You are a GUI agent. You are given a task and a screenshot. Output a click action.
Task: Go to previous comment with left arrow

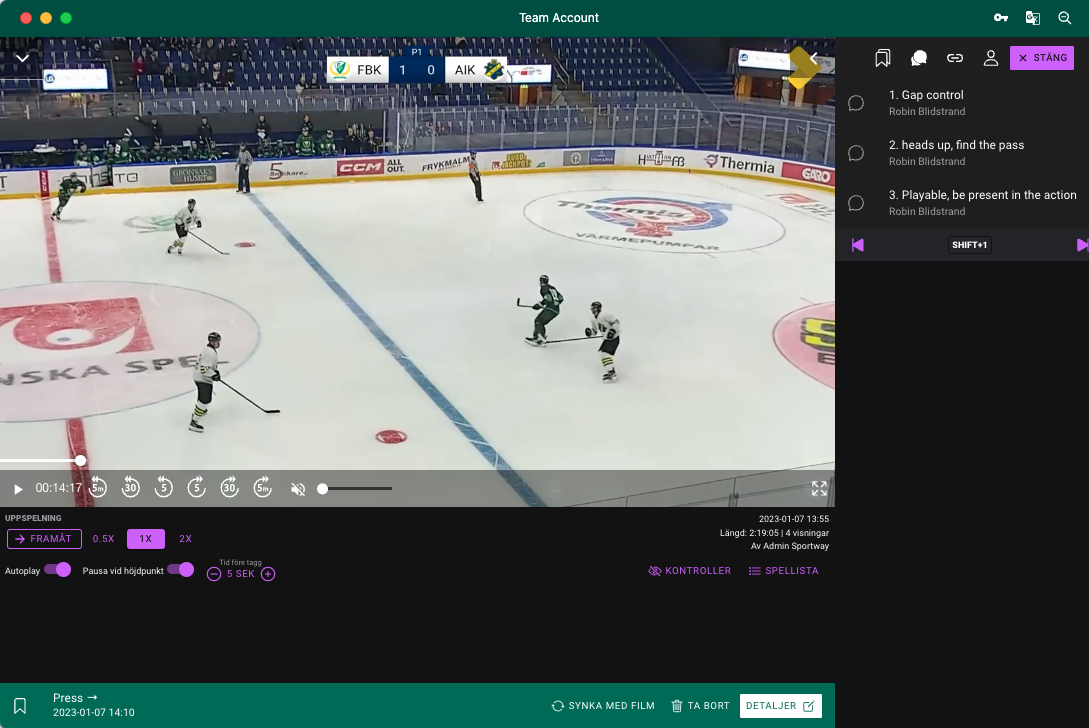coord(857,245)
